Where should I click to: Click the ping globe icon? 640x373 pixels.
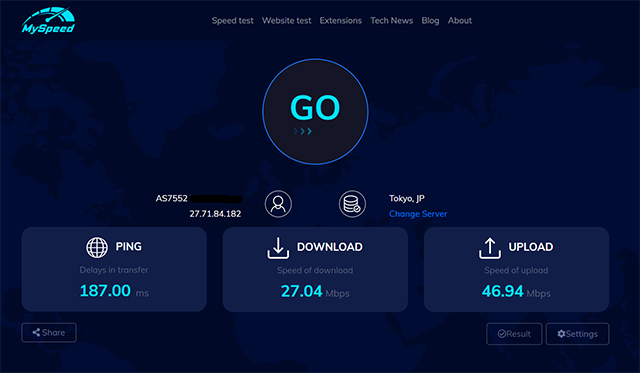pos(97,247)
